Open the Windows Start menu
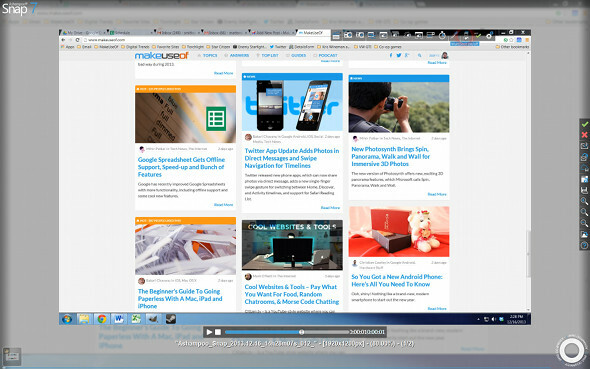Image resolution: width=590 pixels, height=369 pixels. [x=67, y=319]
